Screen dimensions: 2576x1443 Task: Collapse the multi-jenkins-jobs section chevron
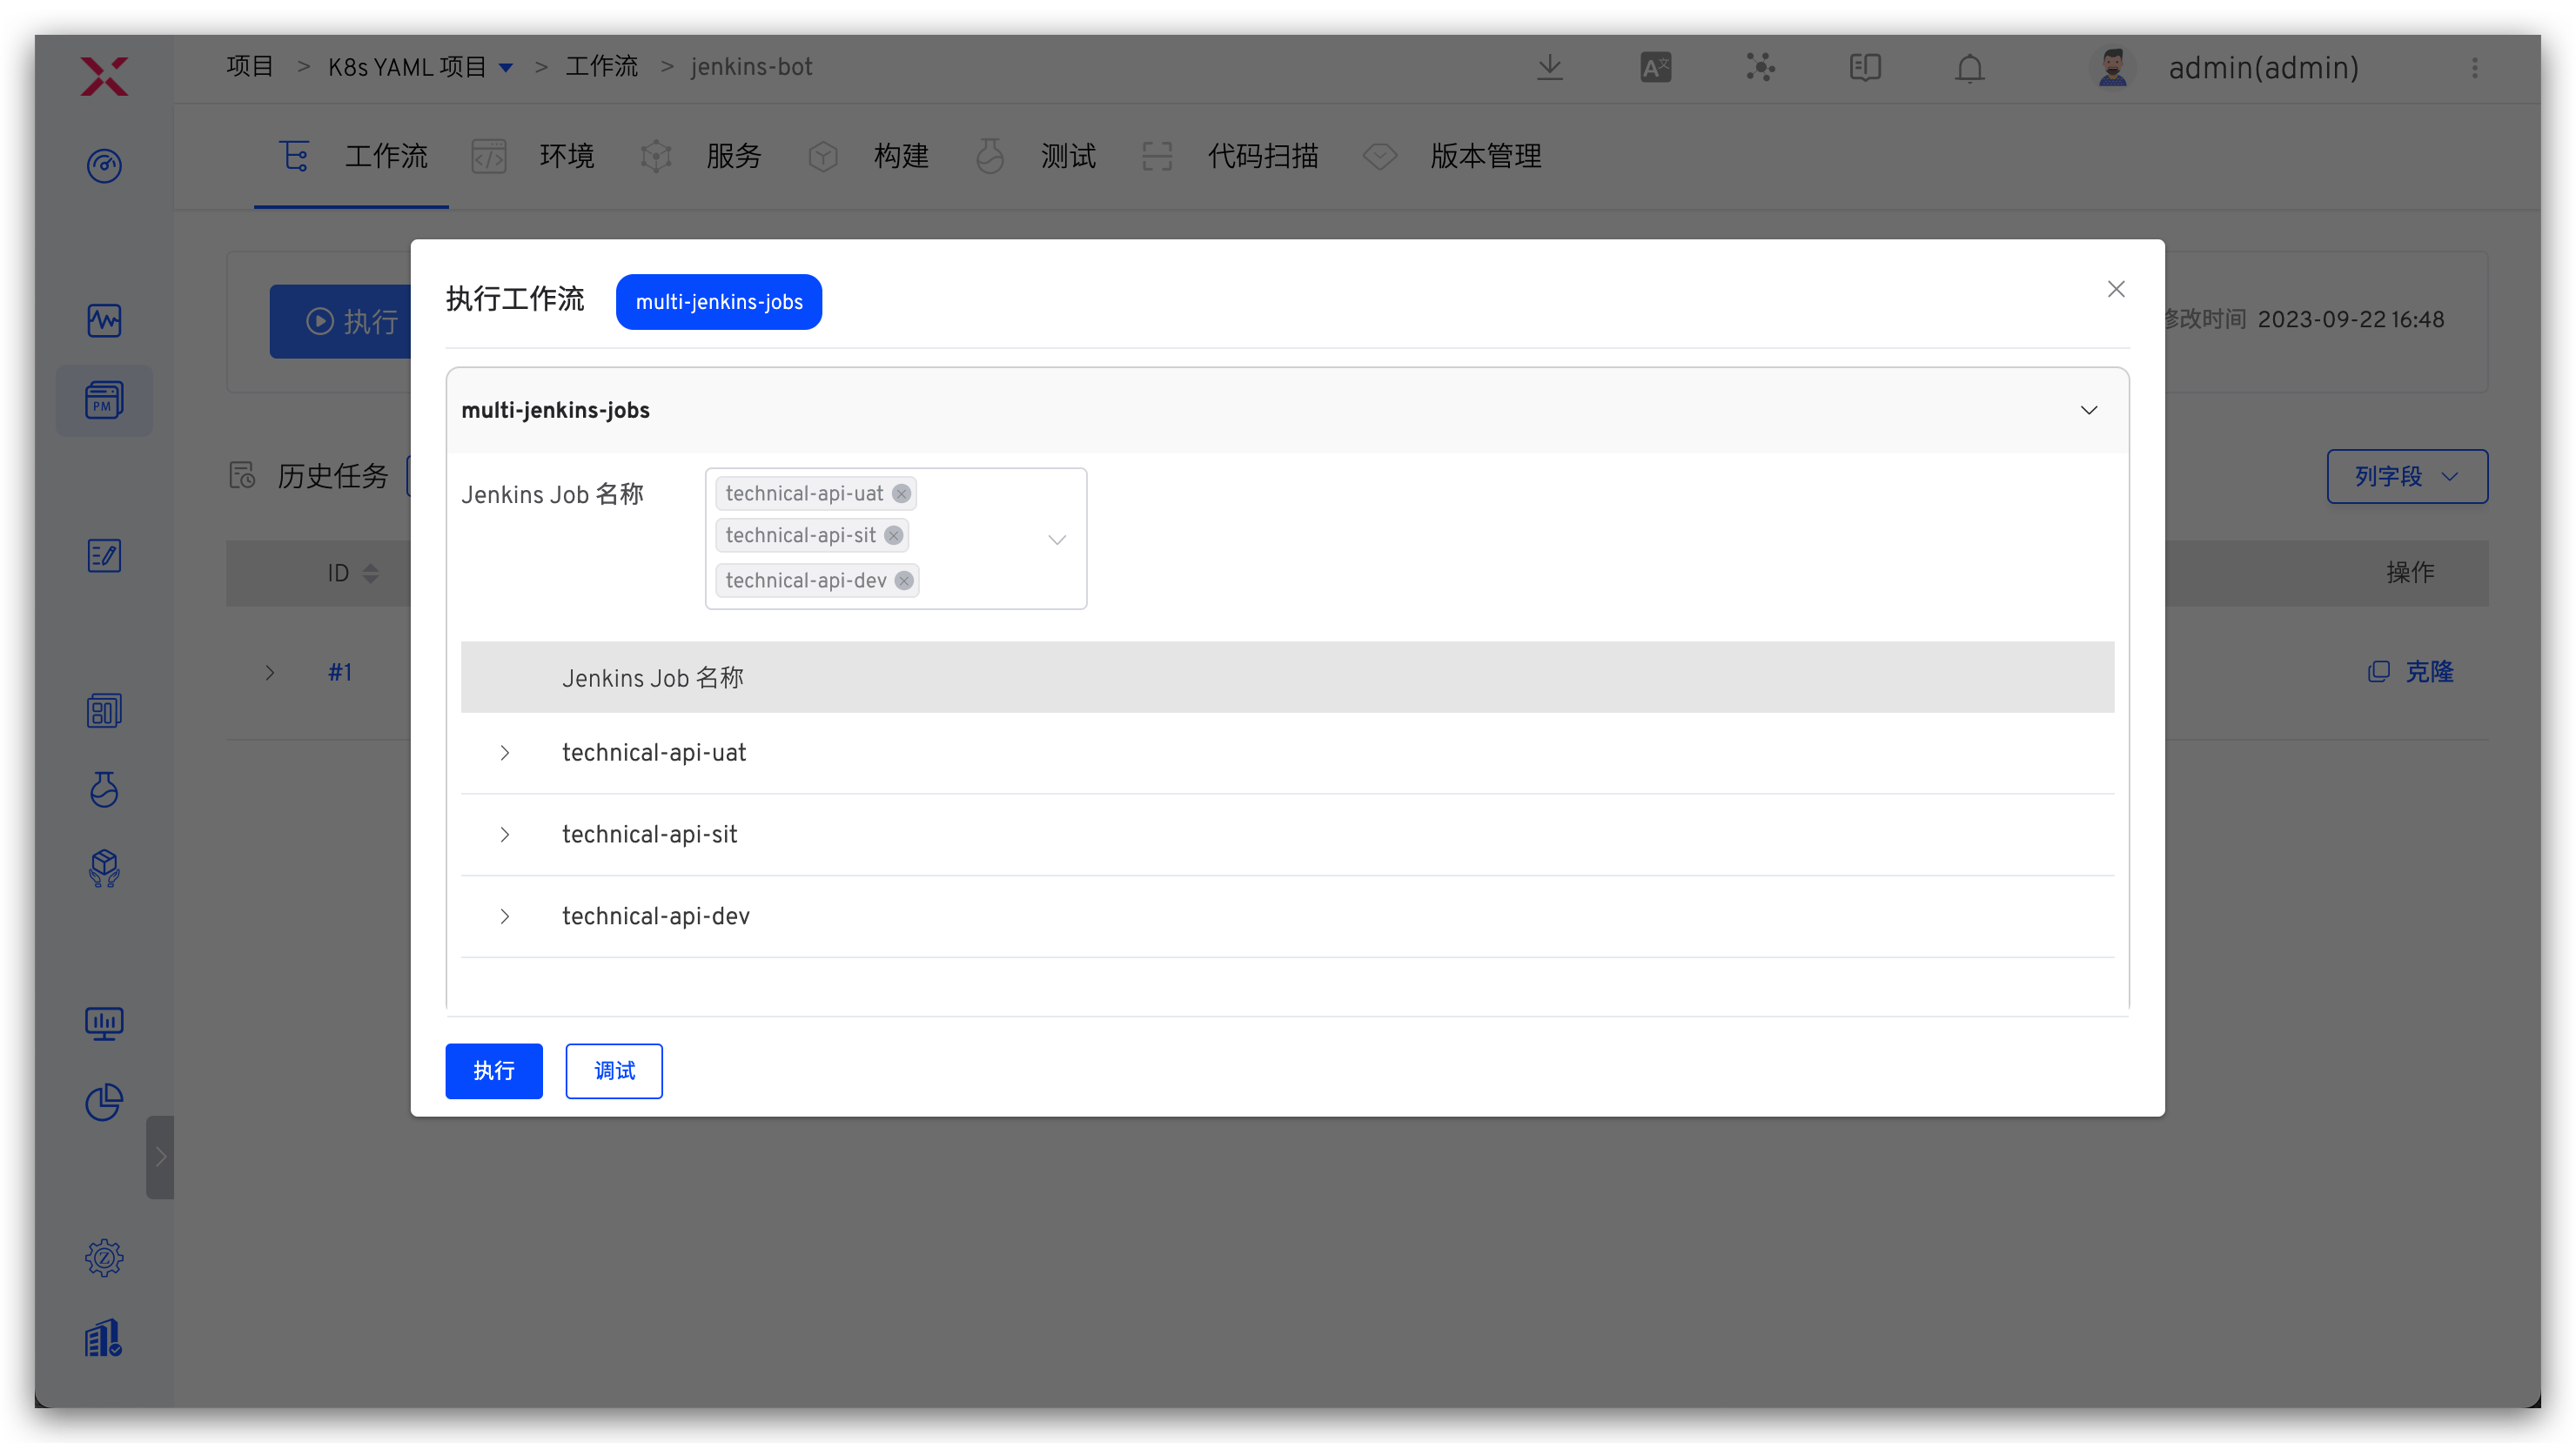tap(2089, 410)
